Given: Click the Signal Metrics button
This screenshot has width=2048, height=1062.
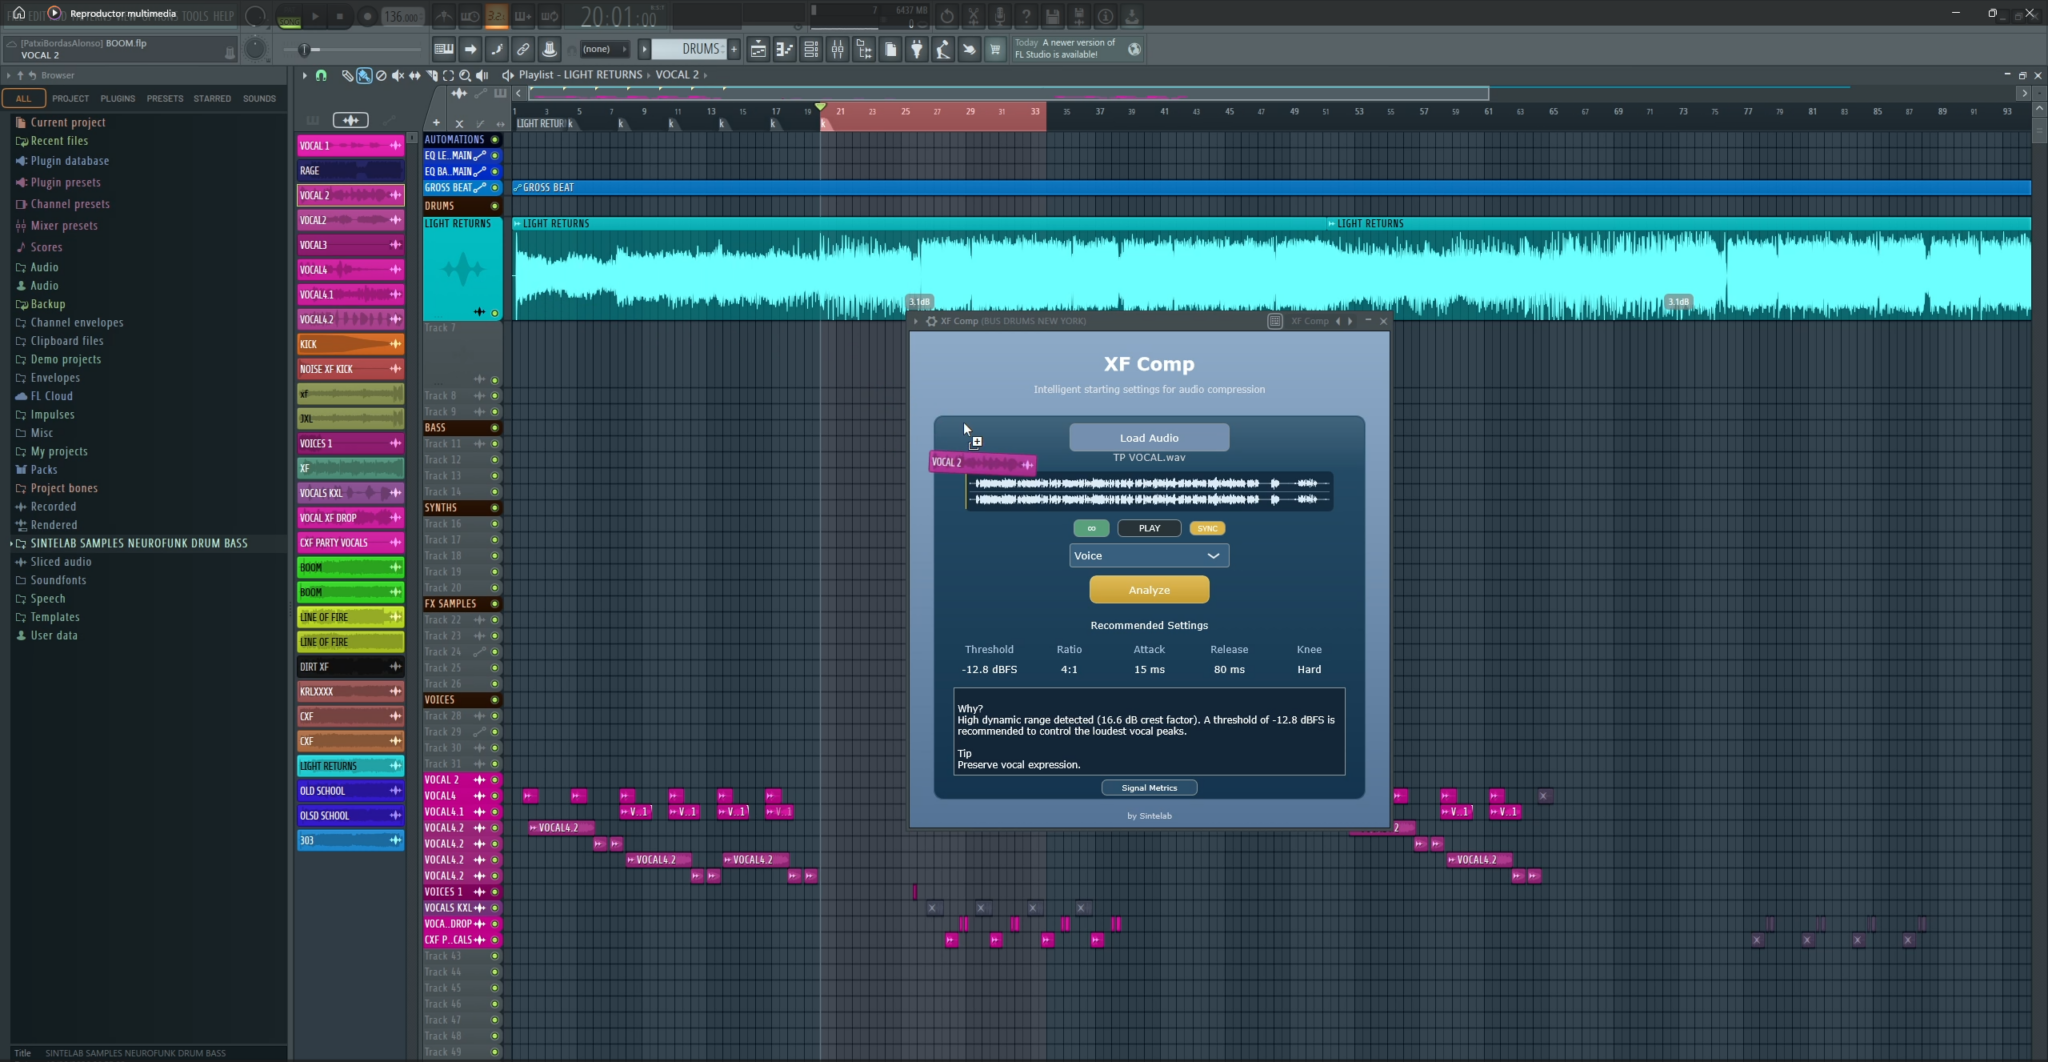Looking at the screenshot, I should pyautogui.click(x=1149, y=788).
